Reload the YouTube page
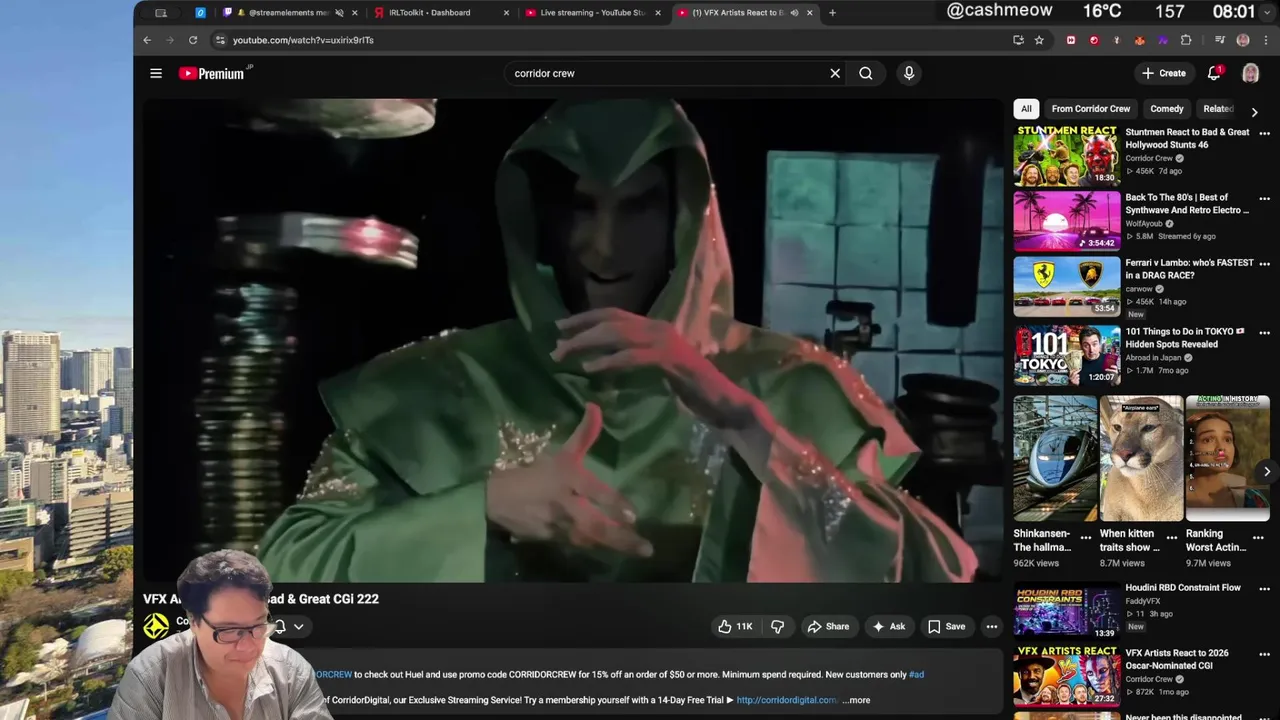The width and height of the screenshot is (1280, 720). click(x=193, y=40)
